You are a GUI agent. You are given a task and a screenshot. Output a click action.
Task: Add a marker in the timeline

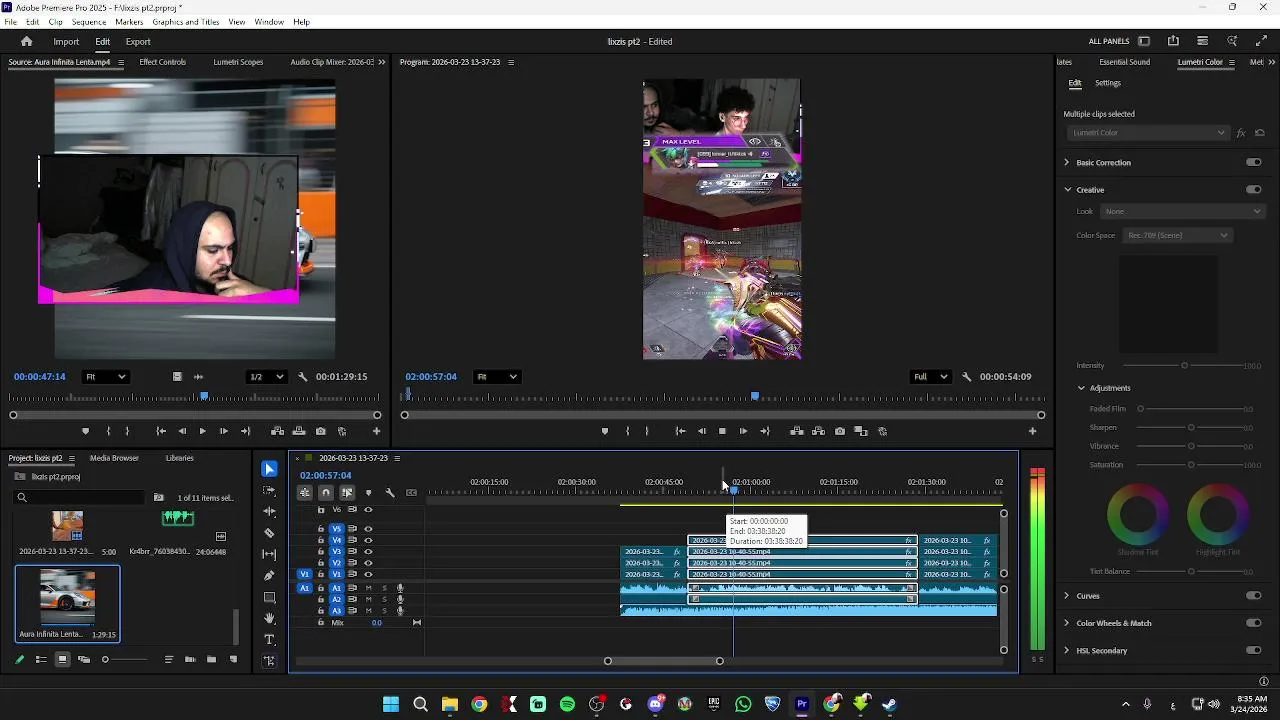[368, 492]
